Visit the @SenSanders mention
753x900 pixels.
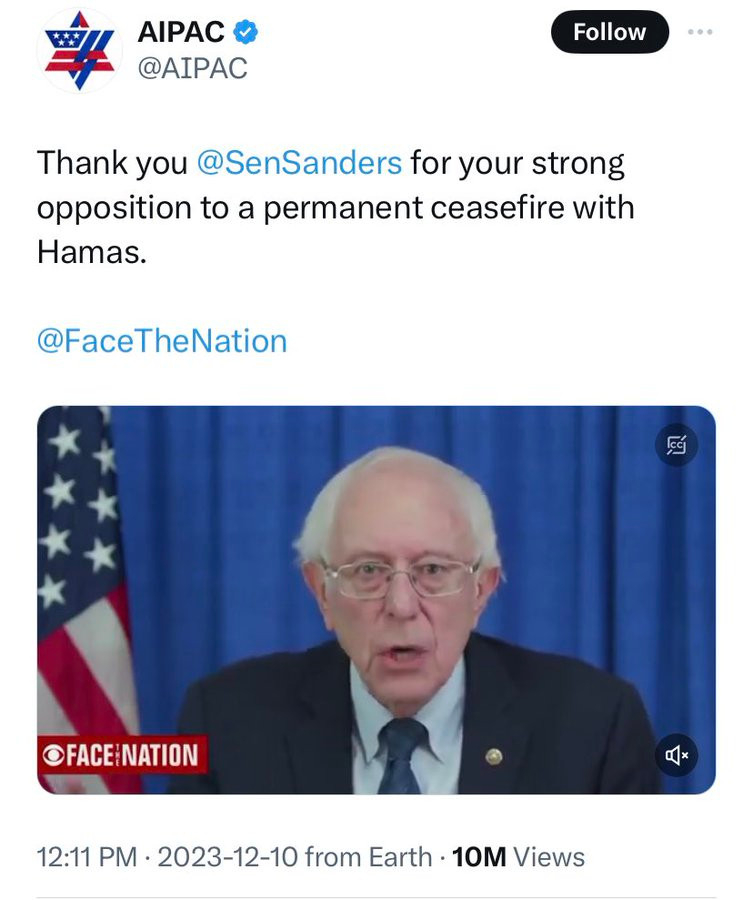click(300, 162)
